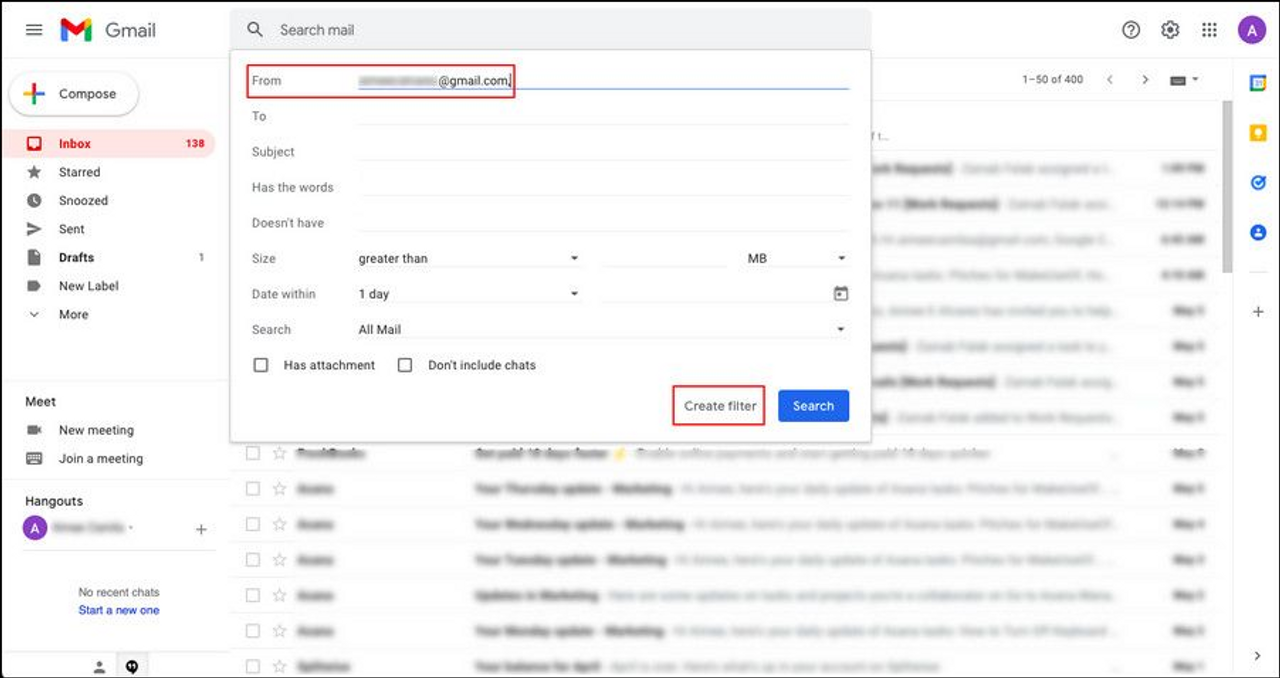Enable the Has attachment checkbox
The image size is (1280, 678).
261,365
